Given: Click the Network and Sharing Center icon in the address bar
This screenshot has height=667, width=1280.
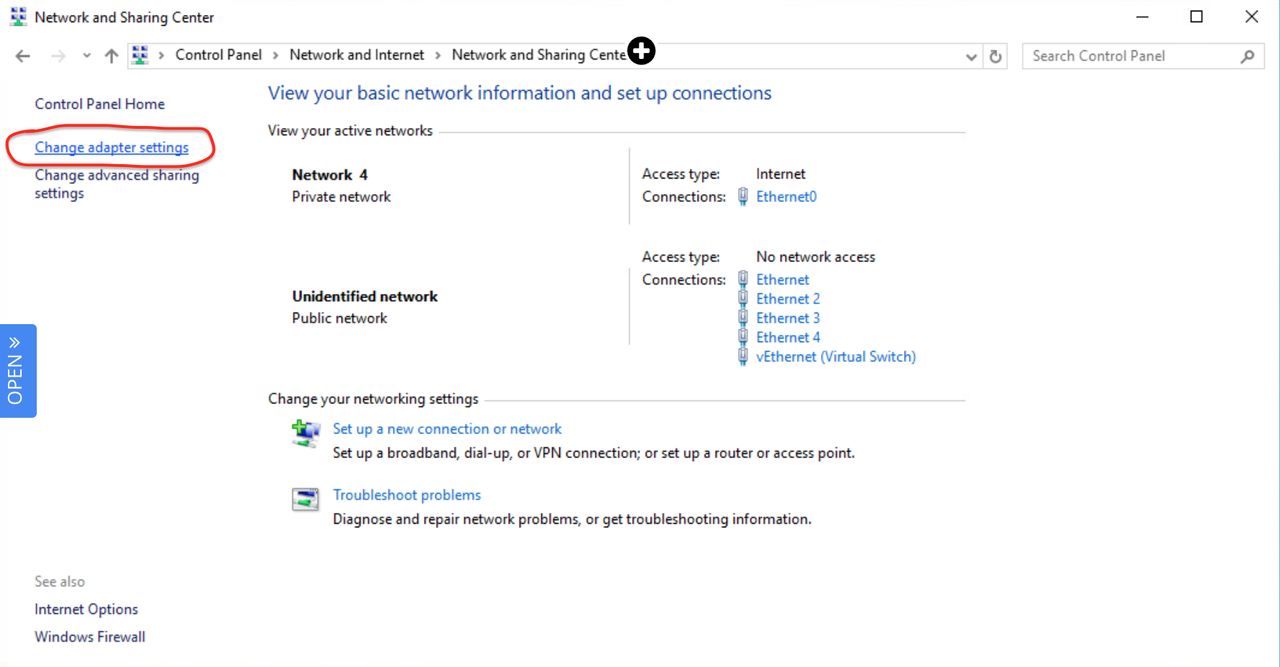Looking at the screenshot, I should (x=139, y=54).
